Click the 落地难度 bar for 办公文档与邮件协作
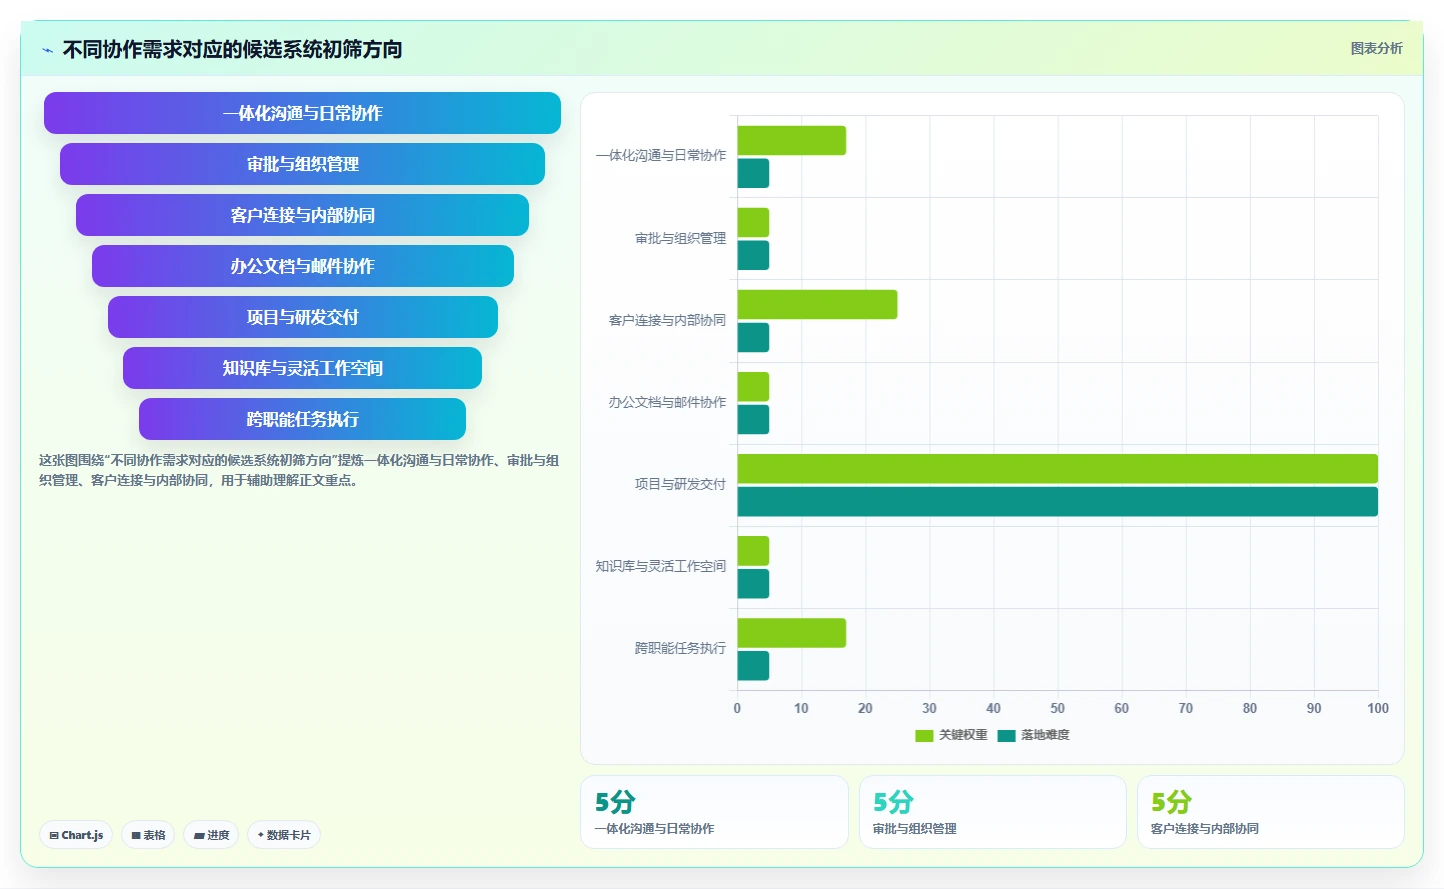The height and width of the screenshot is (889, 1444). tap(753, 419)
